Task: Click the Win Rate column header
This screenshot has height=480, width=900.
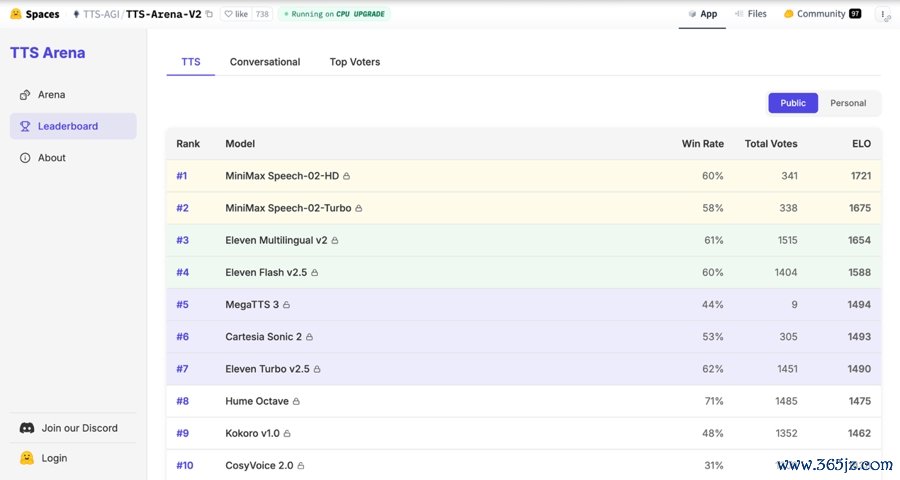Action: (703, 144)
